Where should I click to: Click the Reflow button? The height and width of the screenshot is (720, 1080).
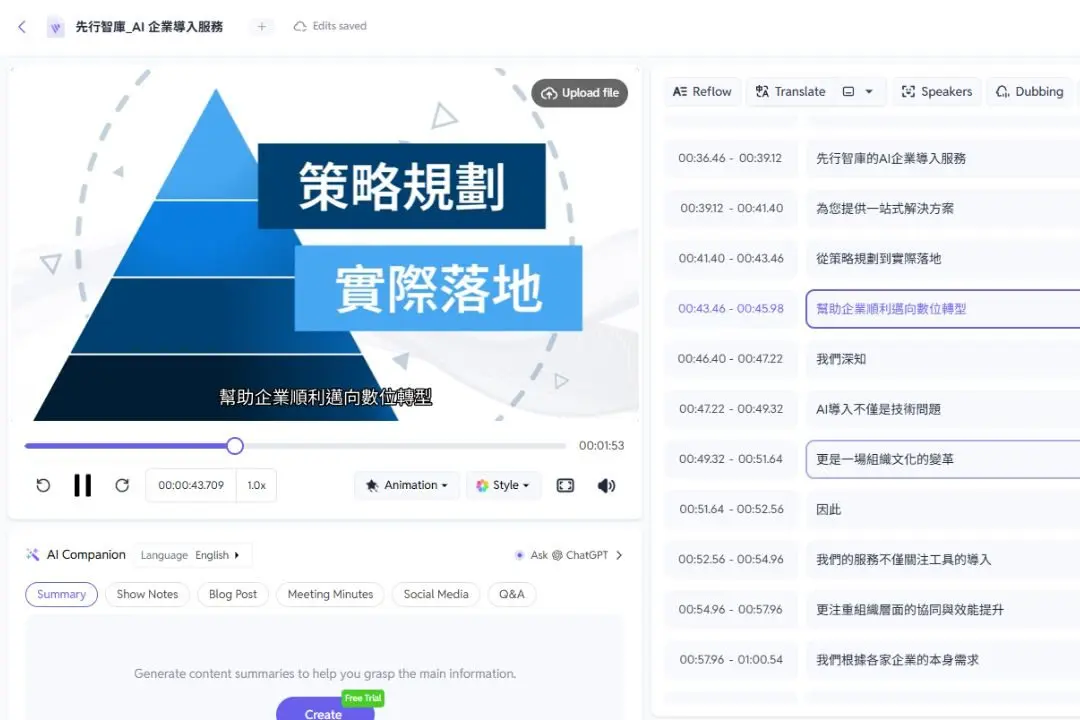pos(703,92)
